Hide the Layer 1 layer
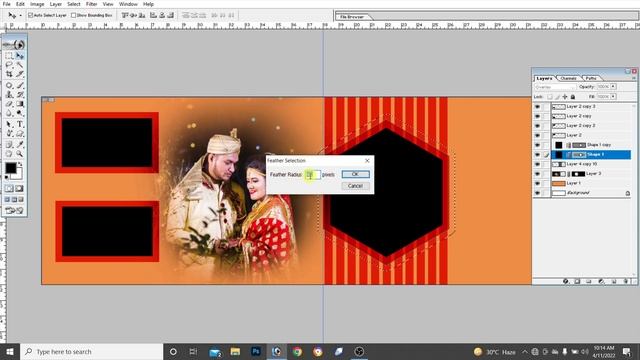 click(x=538, y=183)
